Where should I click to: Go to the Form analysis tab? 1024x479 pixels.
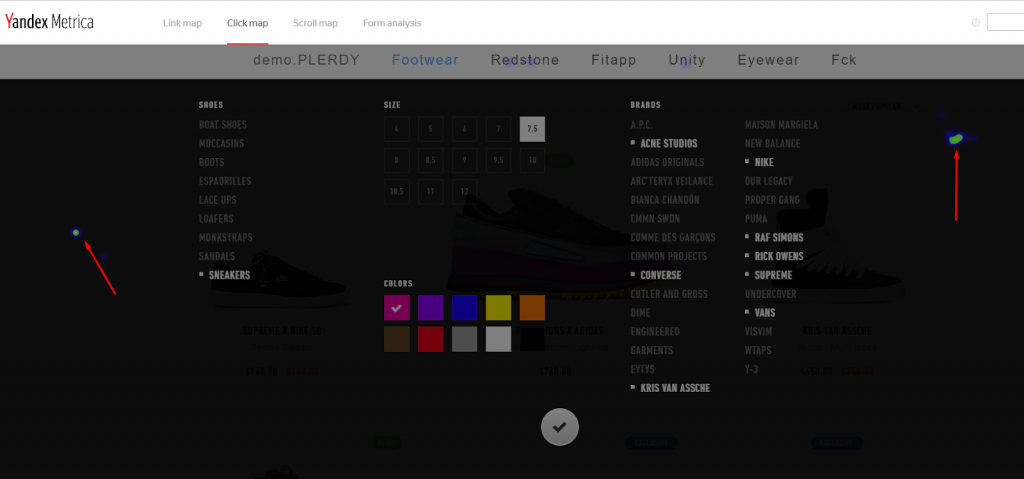pos(392,23)
